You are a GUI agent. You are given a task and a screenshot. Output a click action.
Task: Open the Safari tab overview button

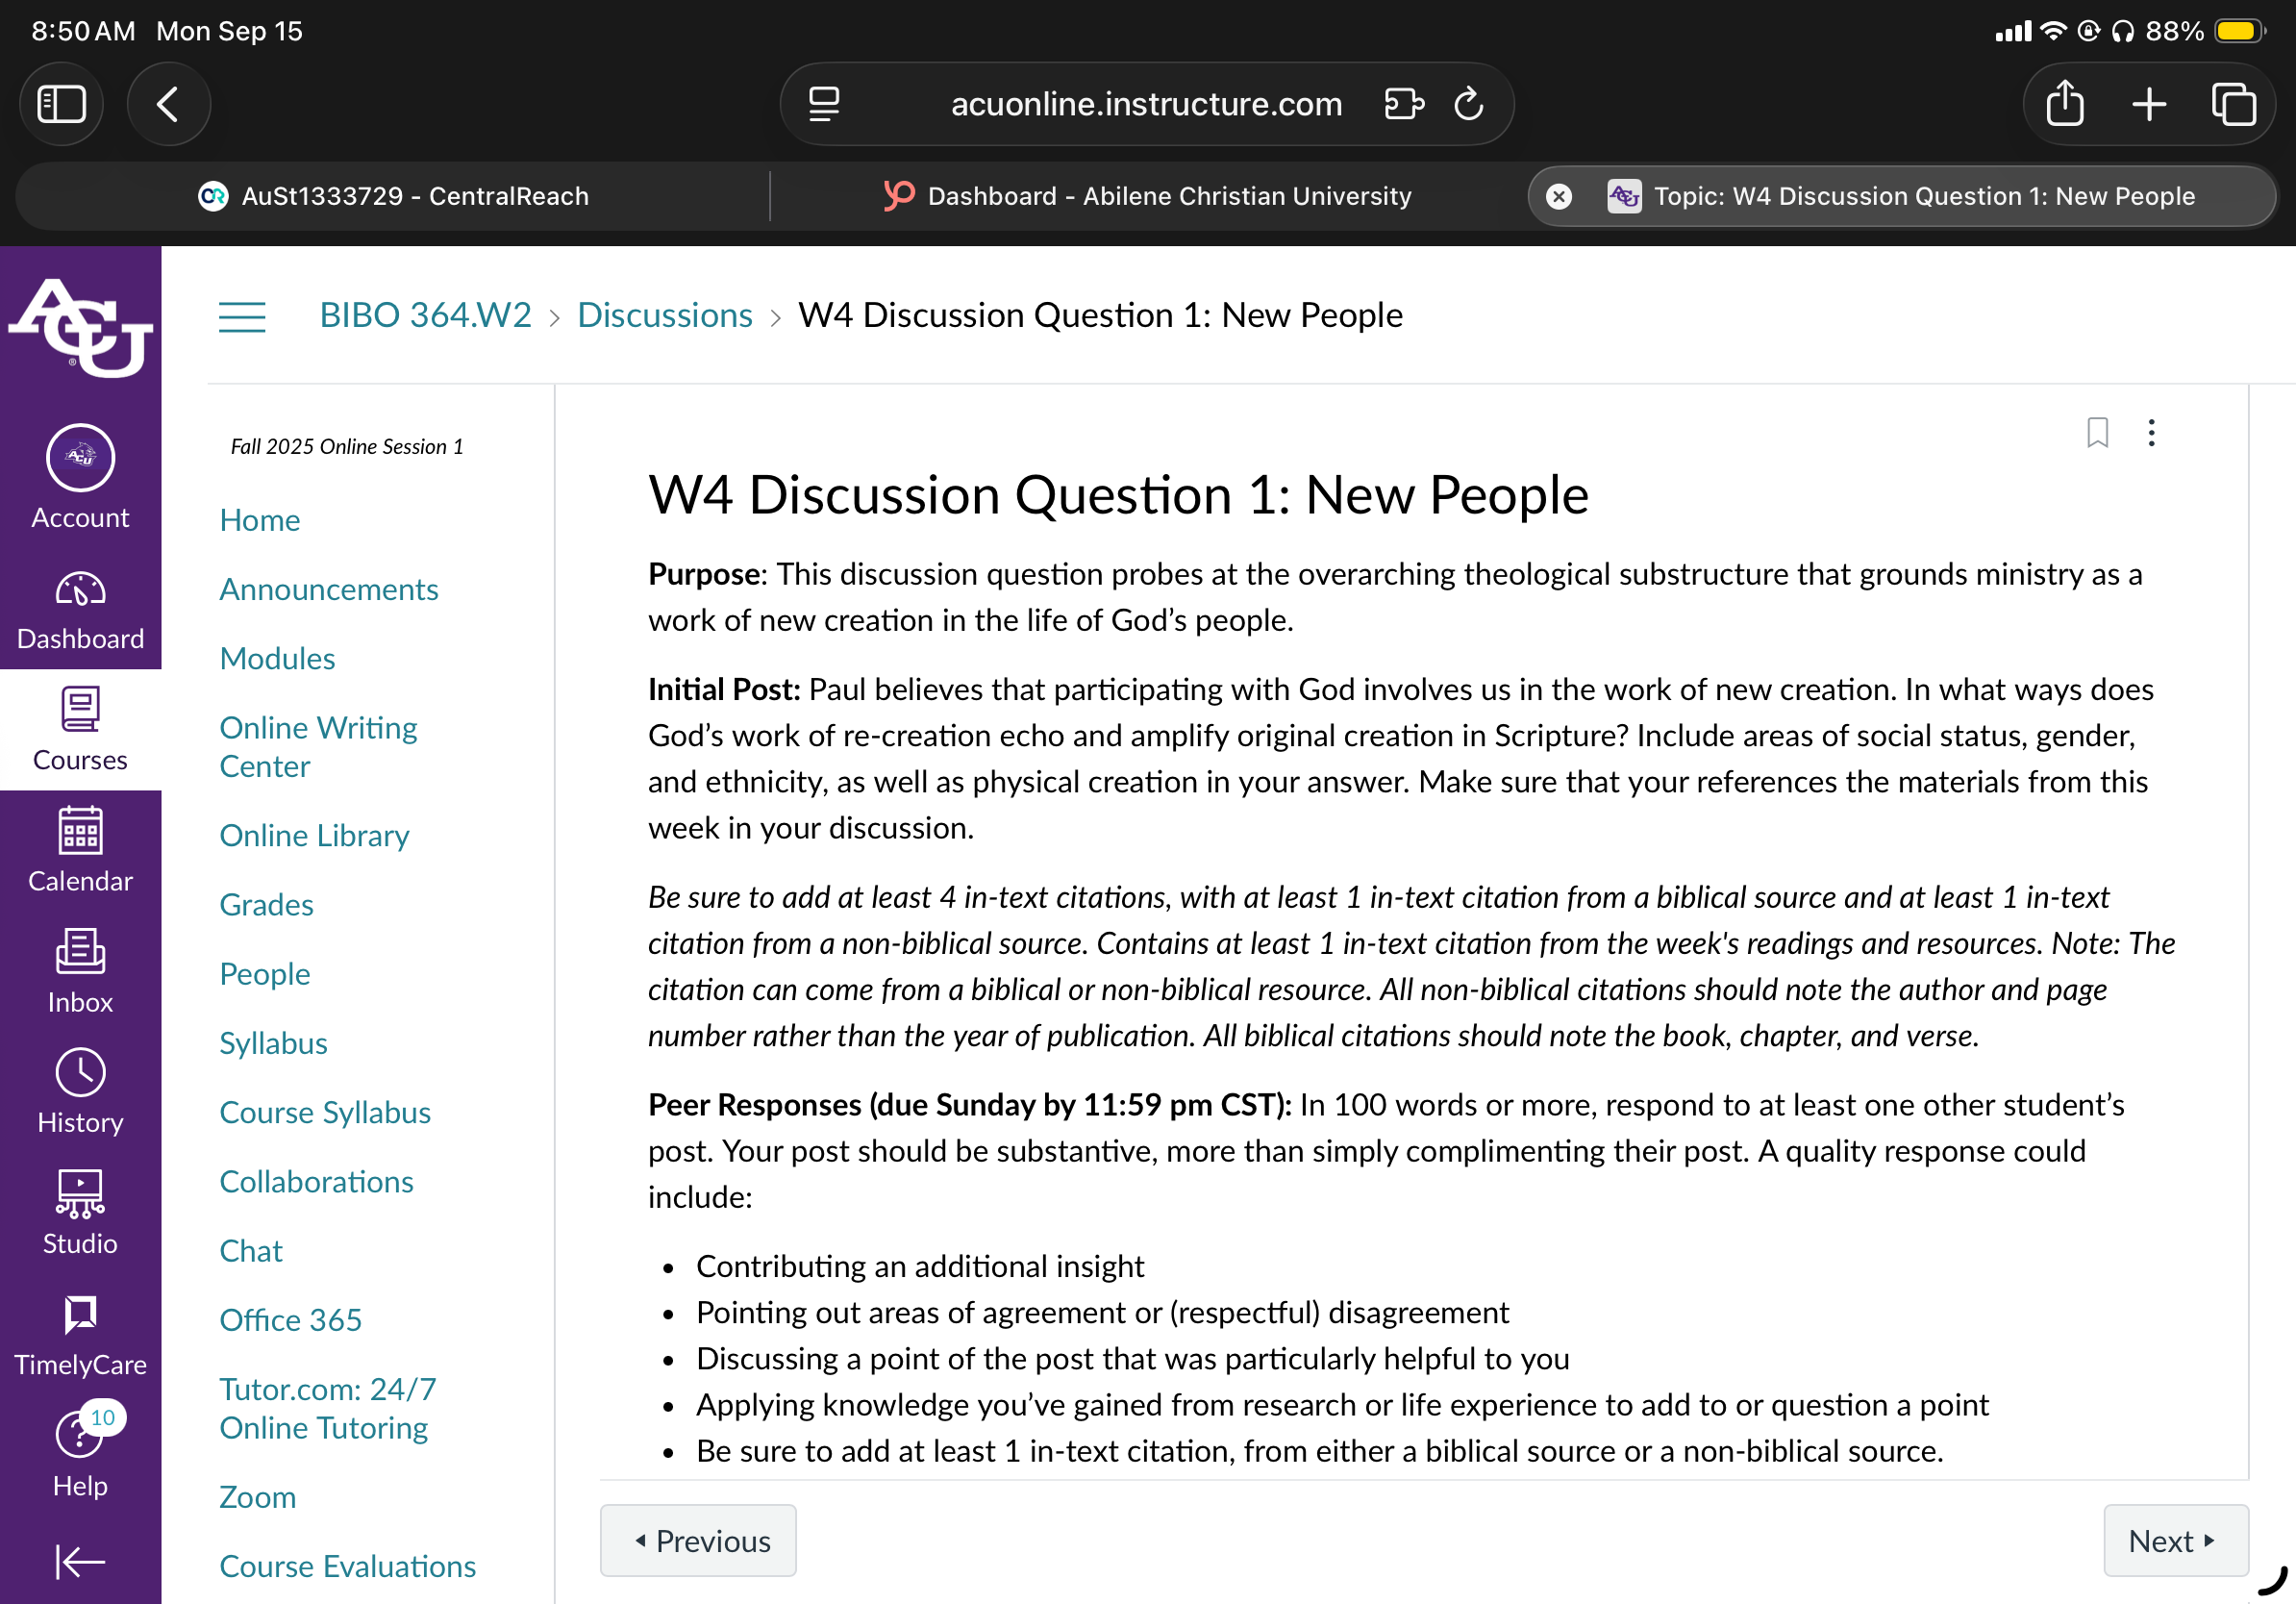point(2233,104)
